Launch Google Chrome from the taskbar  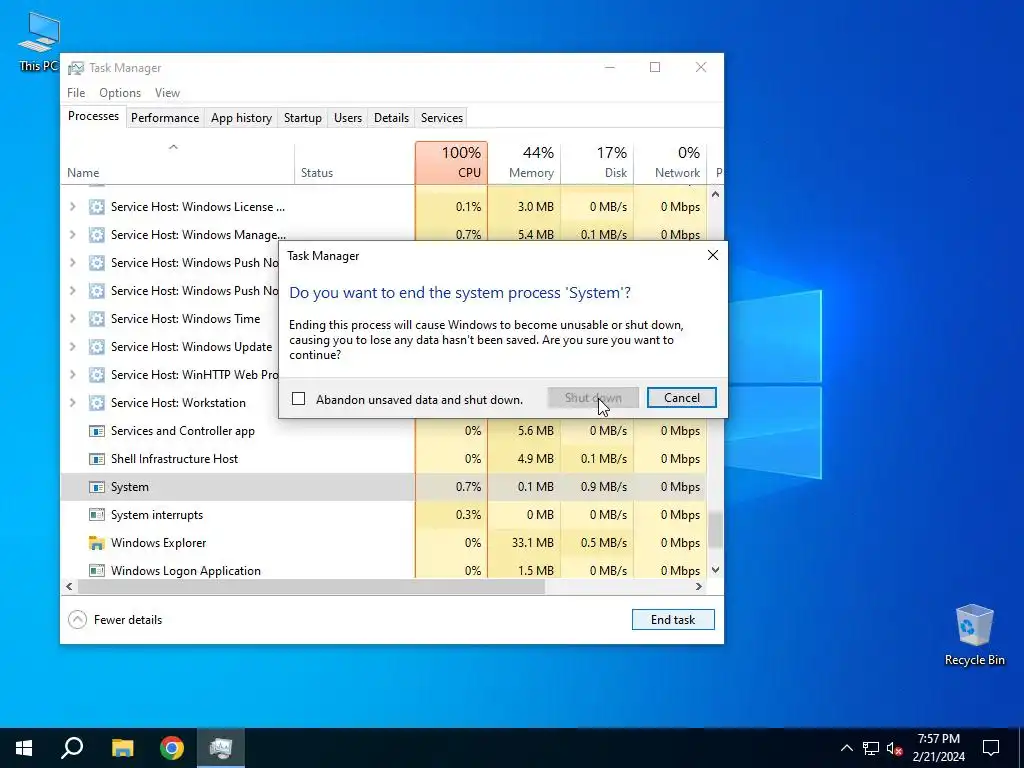pyautogui.click(x=172, y=748)
